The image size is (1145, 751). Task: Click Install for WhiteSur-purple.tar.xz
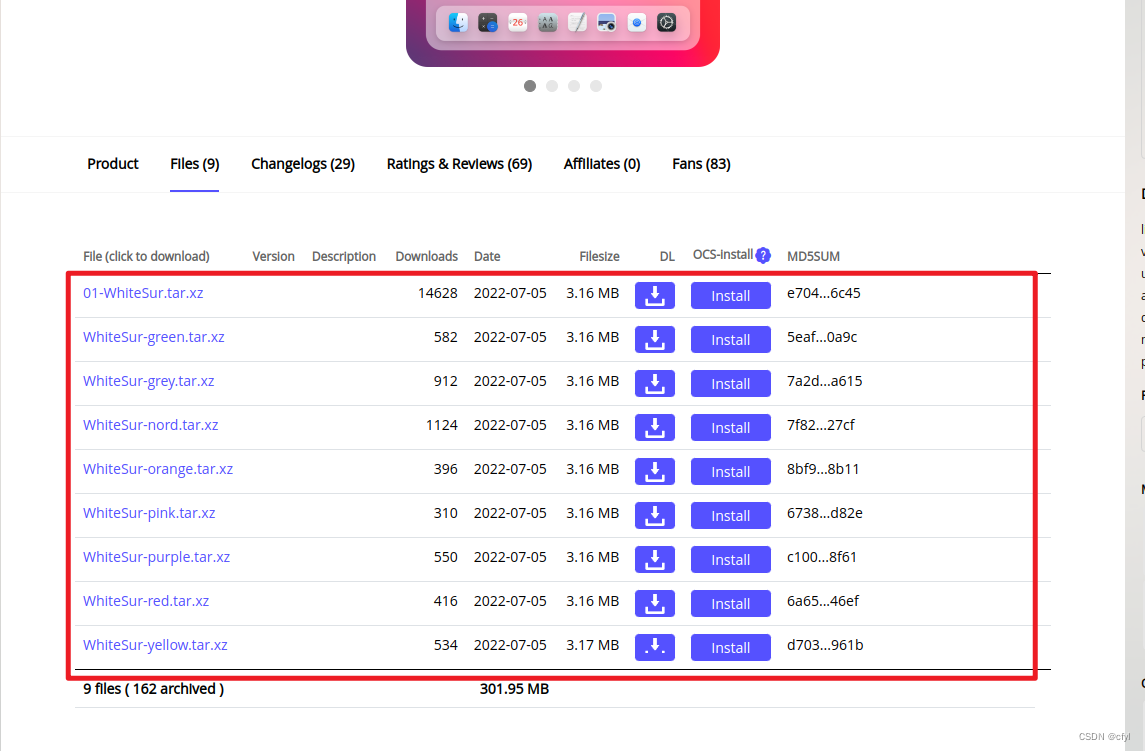point(730,560)
